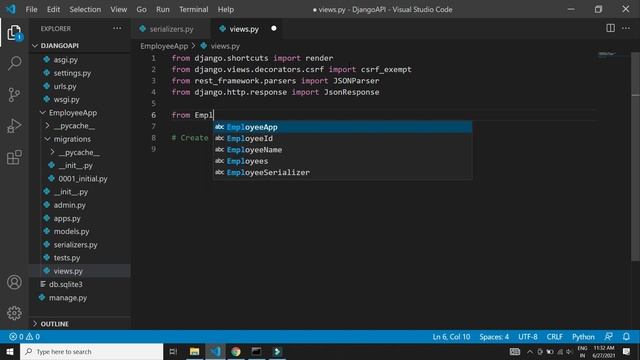
Task: Open the Selection menu
Action: click(x=85, y=9)
